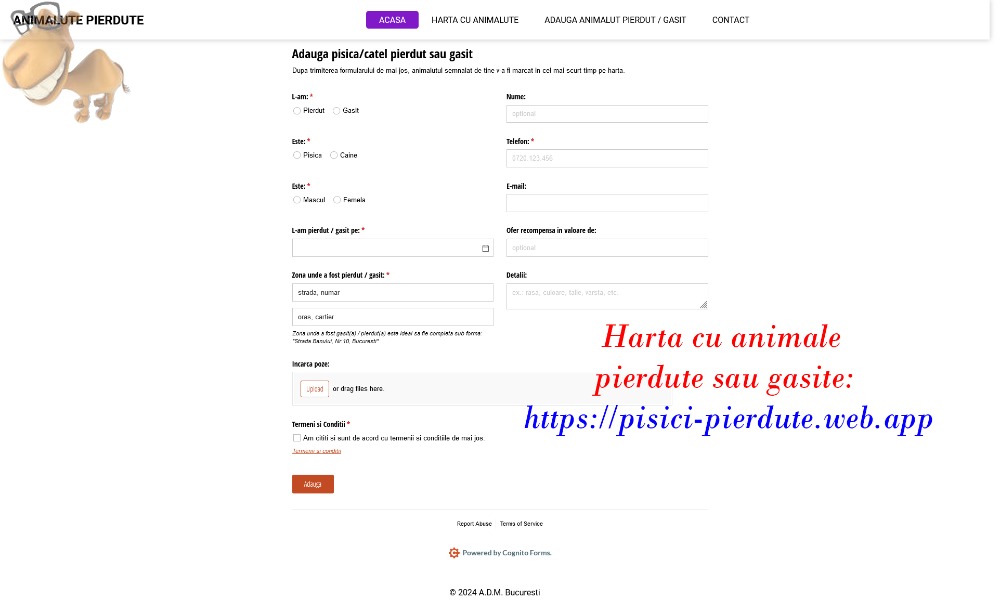
Task: Navigate to the Contact page
Action: pyautogui.click(x=730, y=20)
